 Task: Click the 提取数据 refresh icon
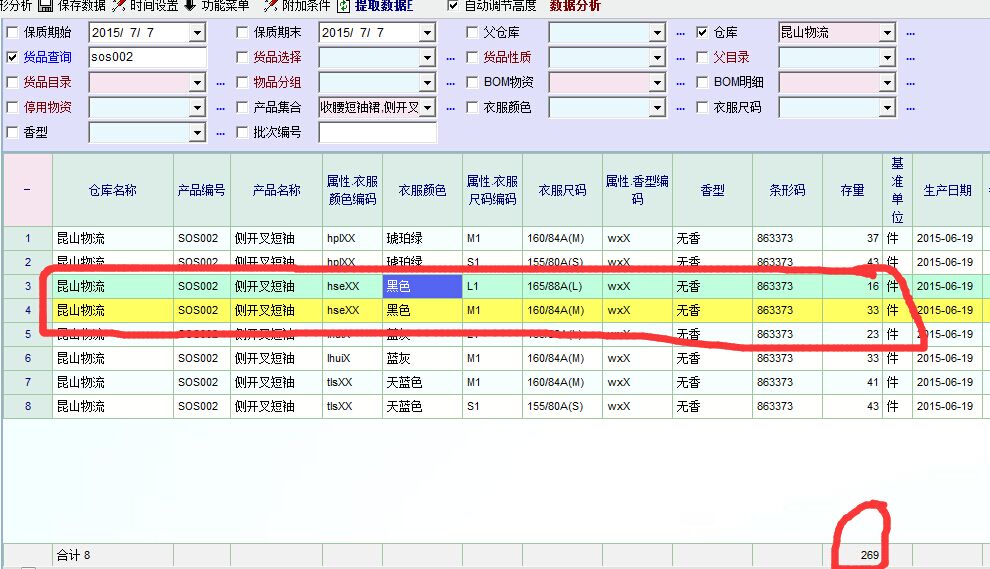coord(344,6)
